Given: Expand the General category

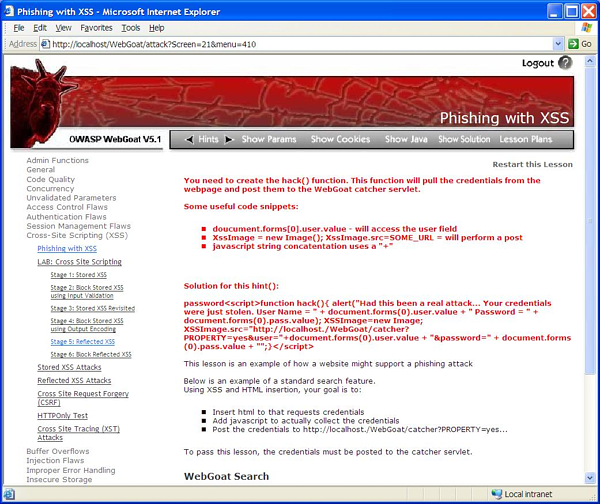Looking at the screenshot, I should 41,170.
